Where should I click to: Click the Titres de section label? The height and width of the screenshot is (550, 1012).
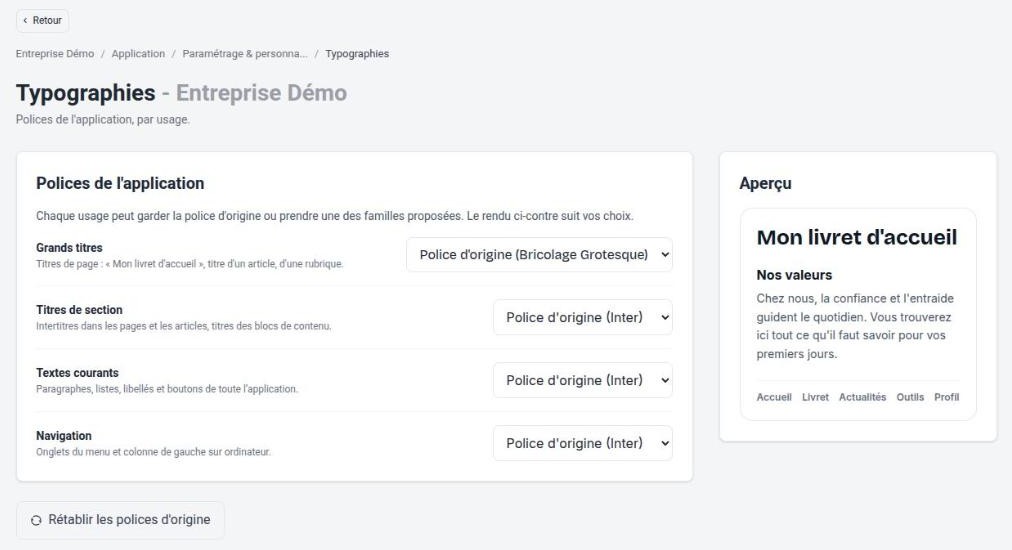pos(79,310)
